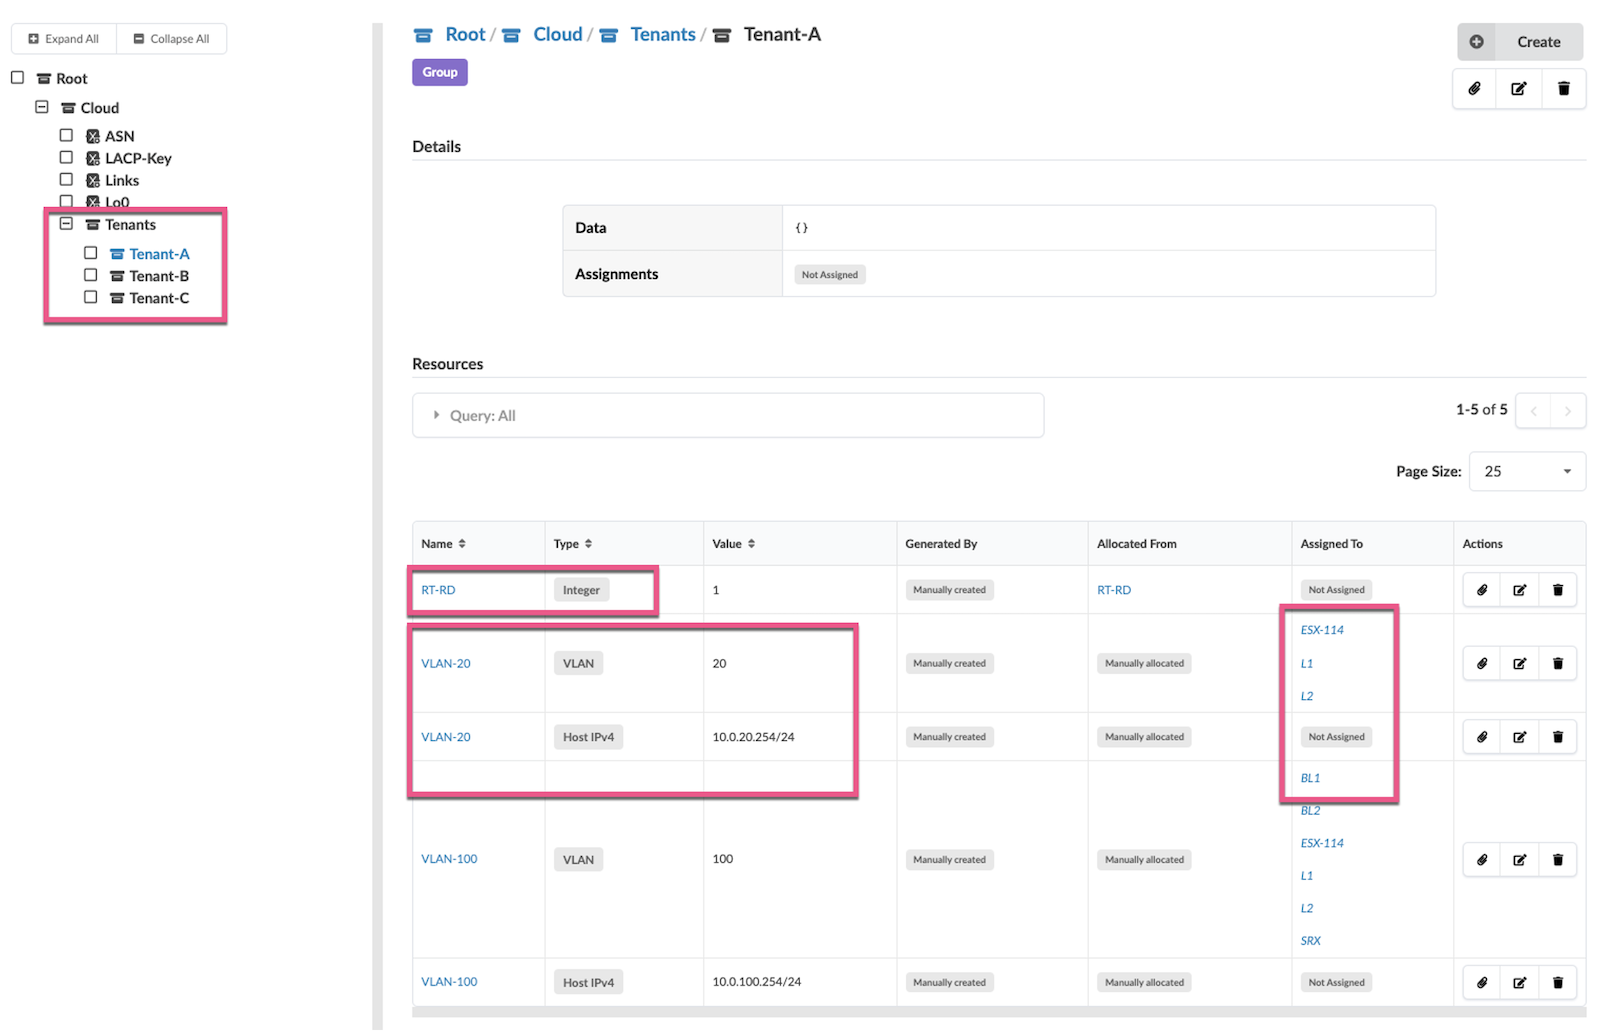Click Collapse All button
This screenshot has height=1035, width=1600.
click(171, 39)
